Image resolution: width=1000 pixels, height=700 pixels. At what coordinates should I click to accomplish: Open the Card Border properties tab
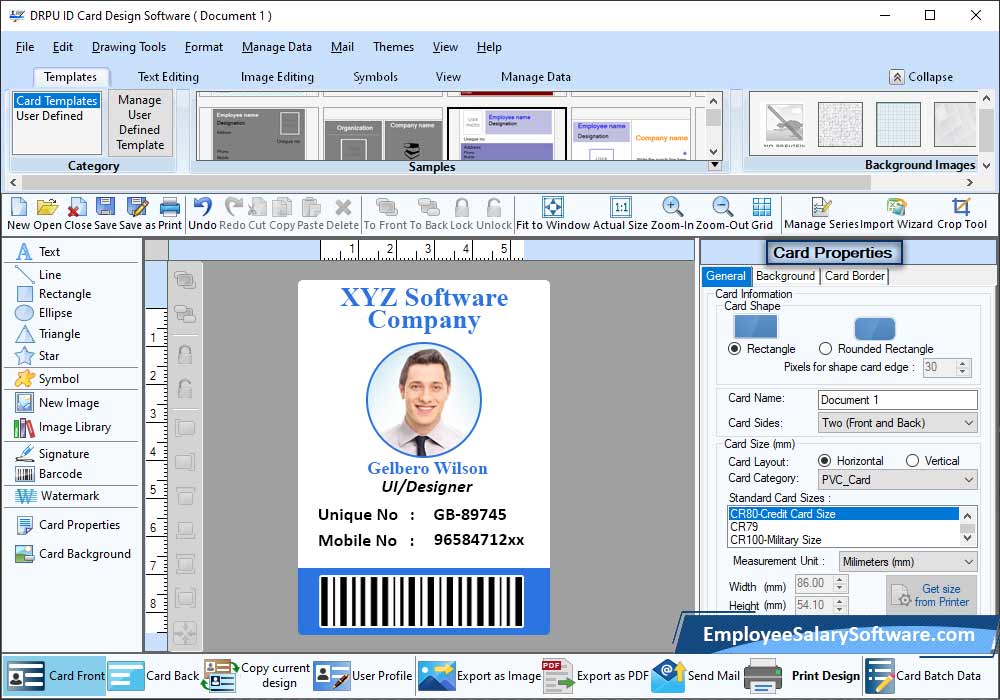pyautogui.click(x=855, y=276)
